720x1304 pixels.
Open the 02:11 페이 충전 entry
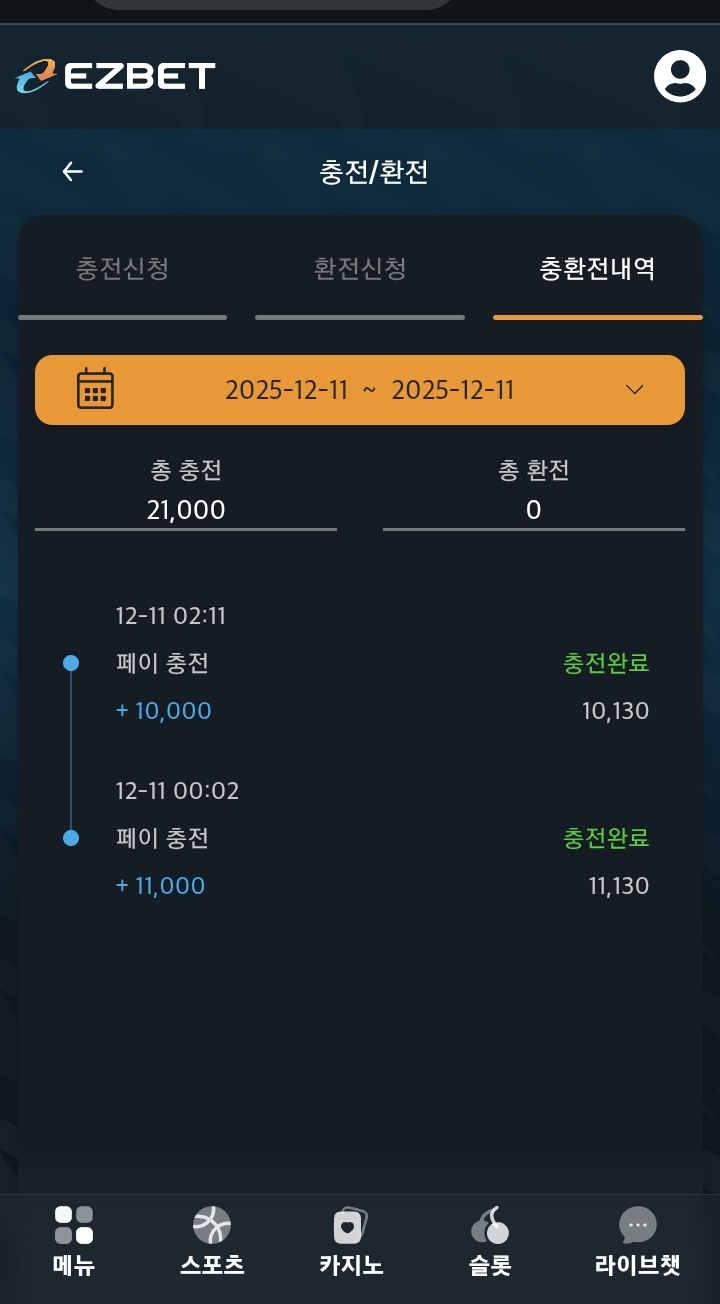[162, 663]
